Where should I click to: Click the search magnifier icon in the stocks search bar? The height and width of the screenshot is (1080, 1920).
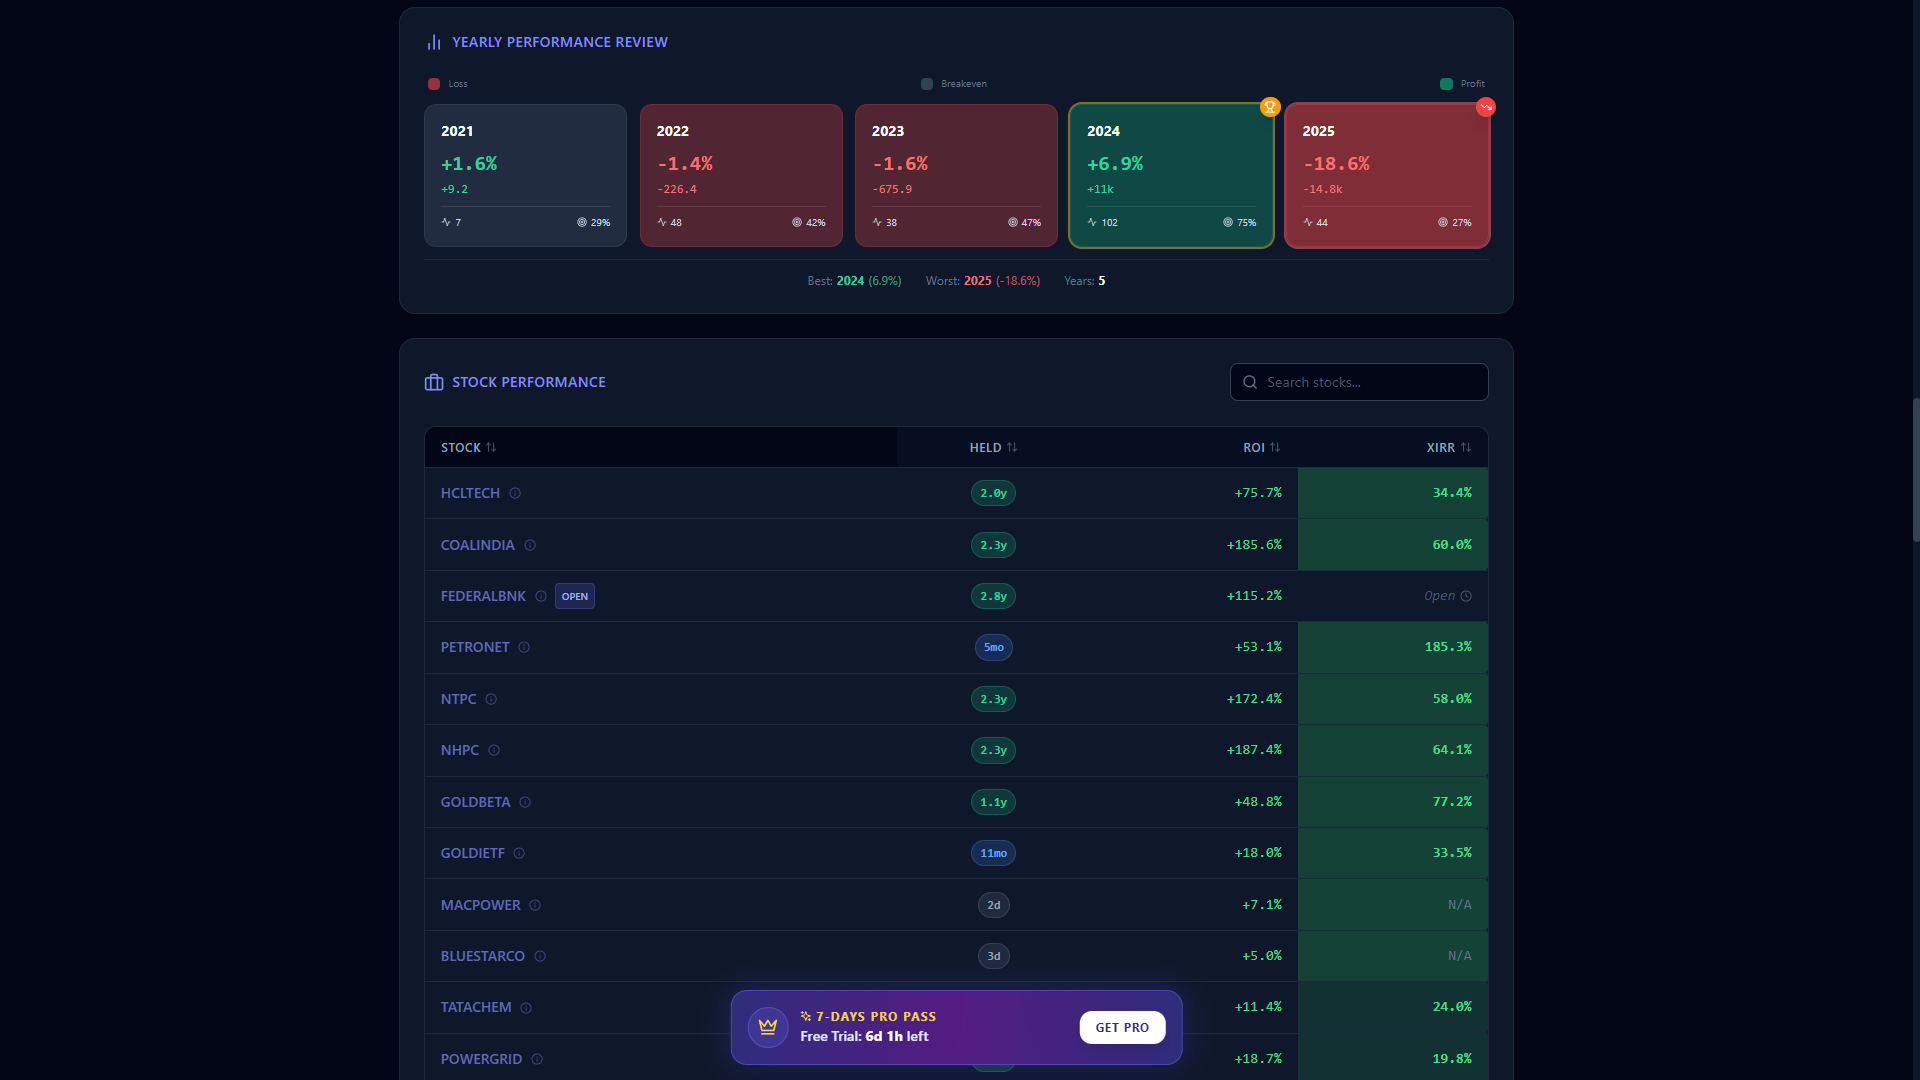tap(1250, 382)
